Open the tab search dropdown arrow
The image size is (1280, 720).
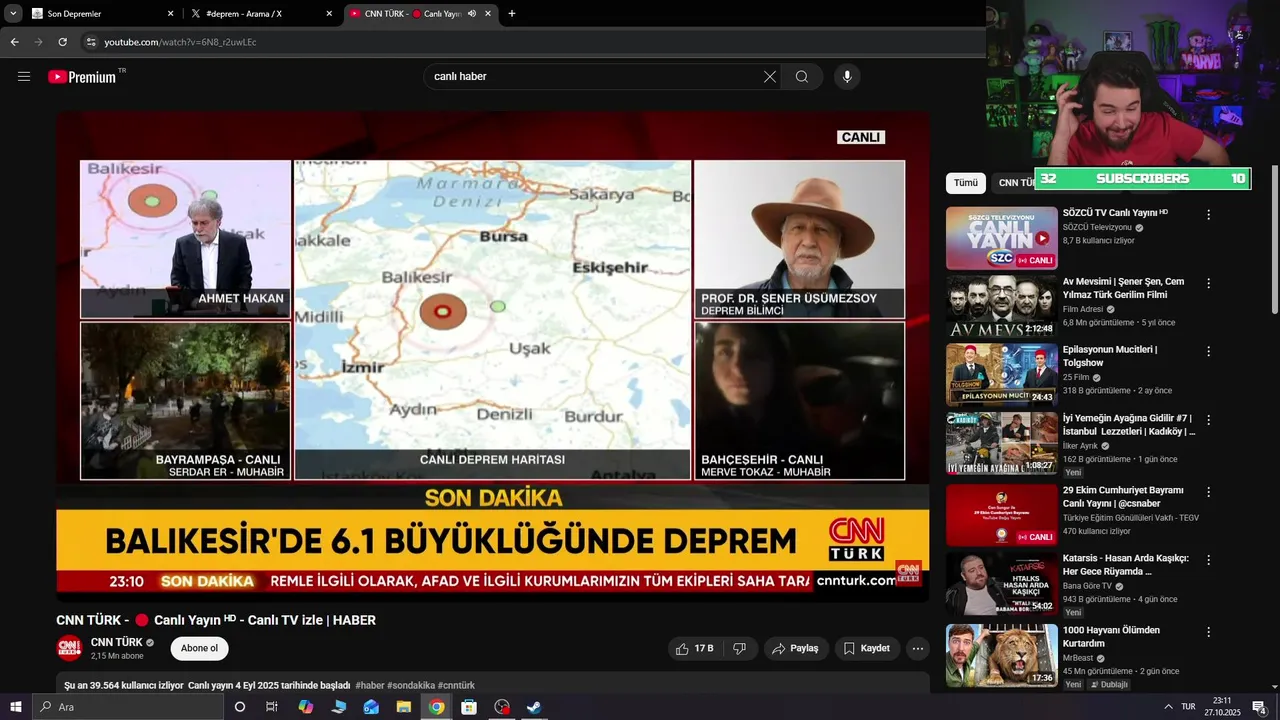click(x=13, y=14)
